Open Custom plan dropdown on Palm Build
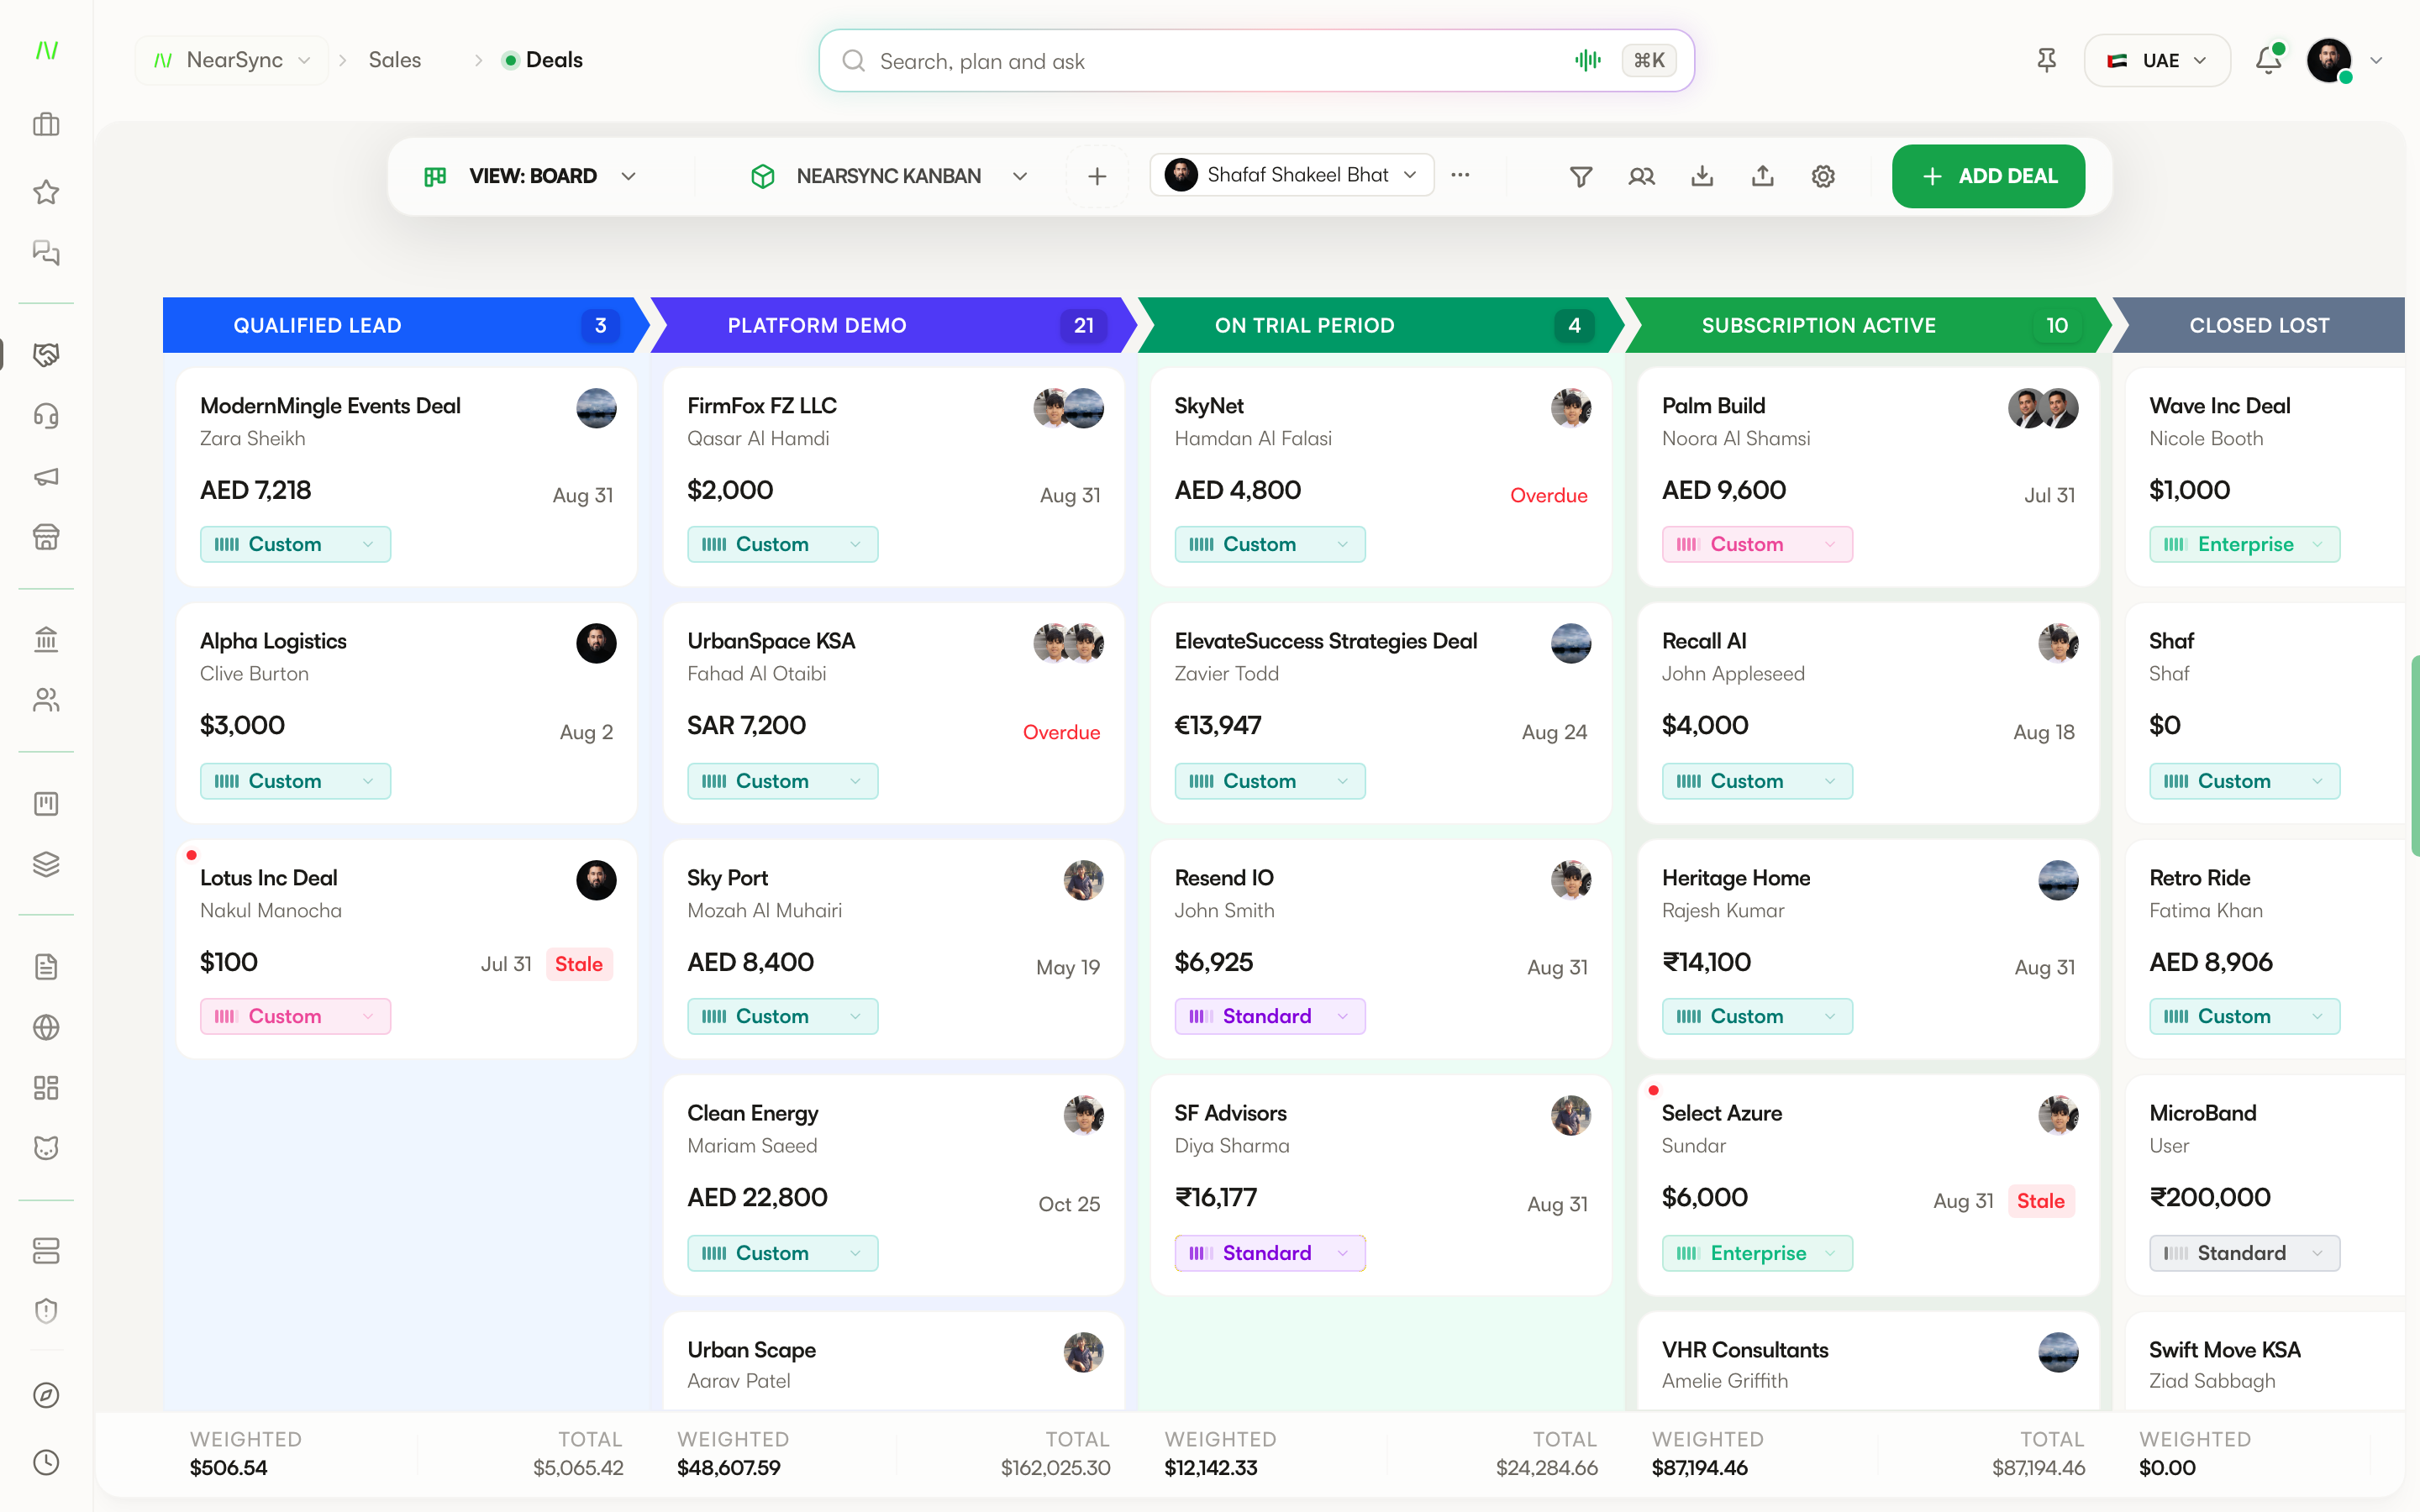The image size is (2420, 1512). pos(1757,544)
